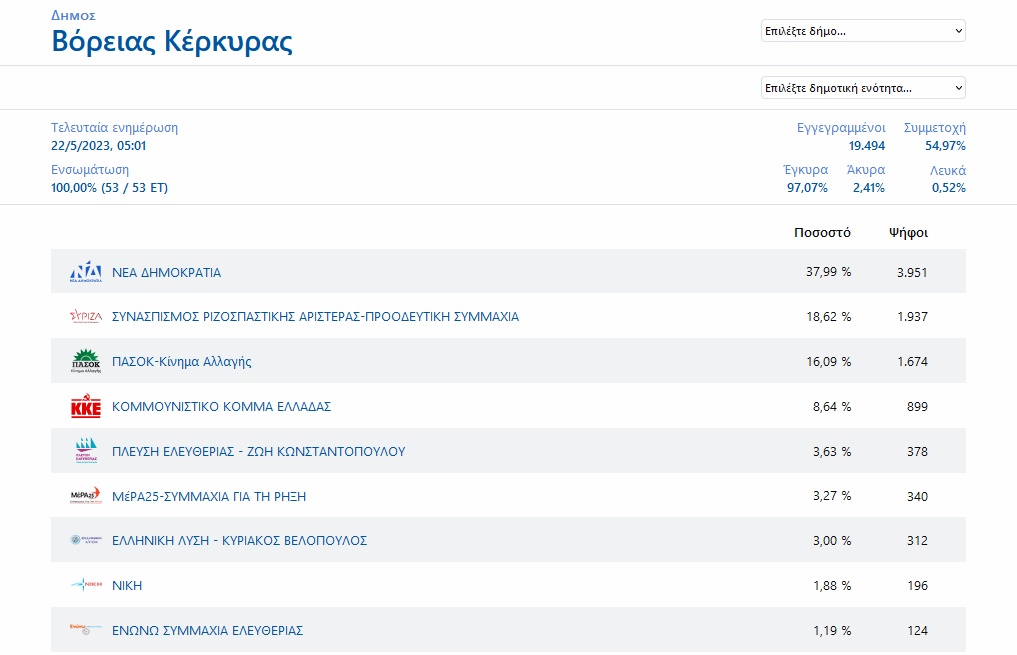The height and width of the screenshot is (655, 1017).
Task: Click the Πλεύση Ελευθερίας ship logo
Action: click(86, 451)
